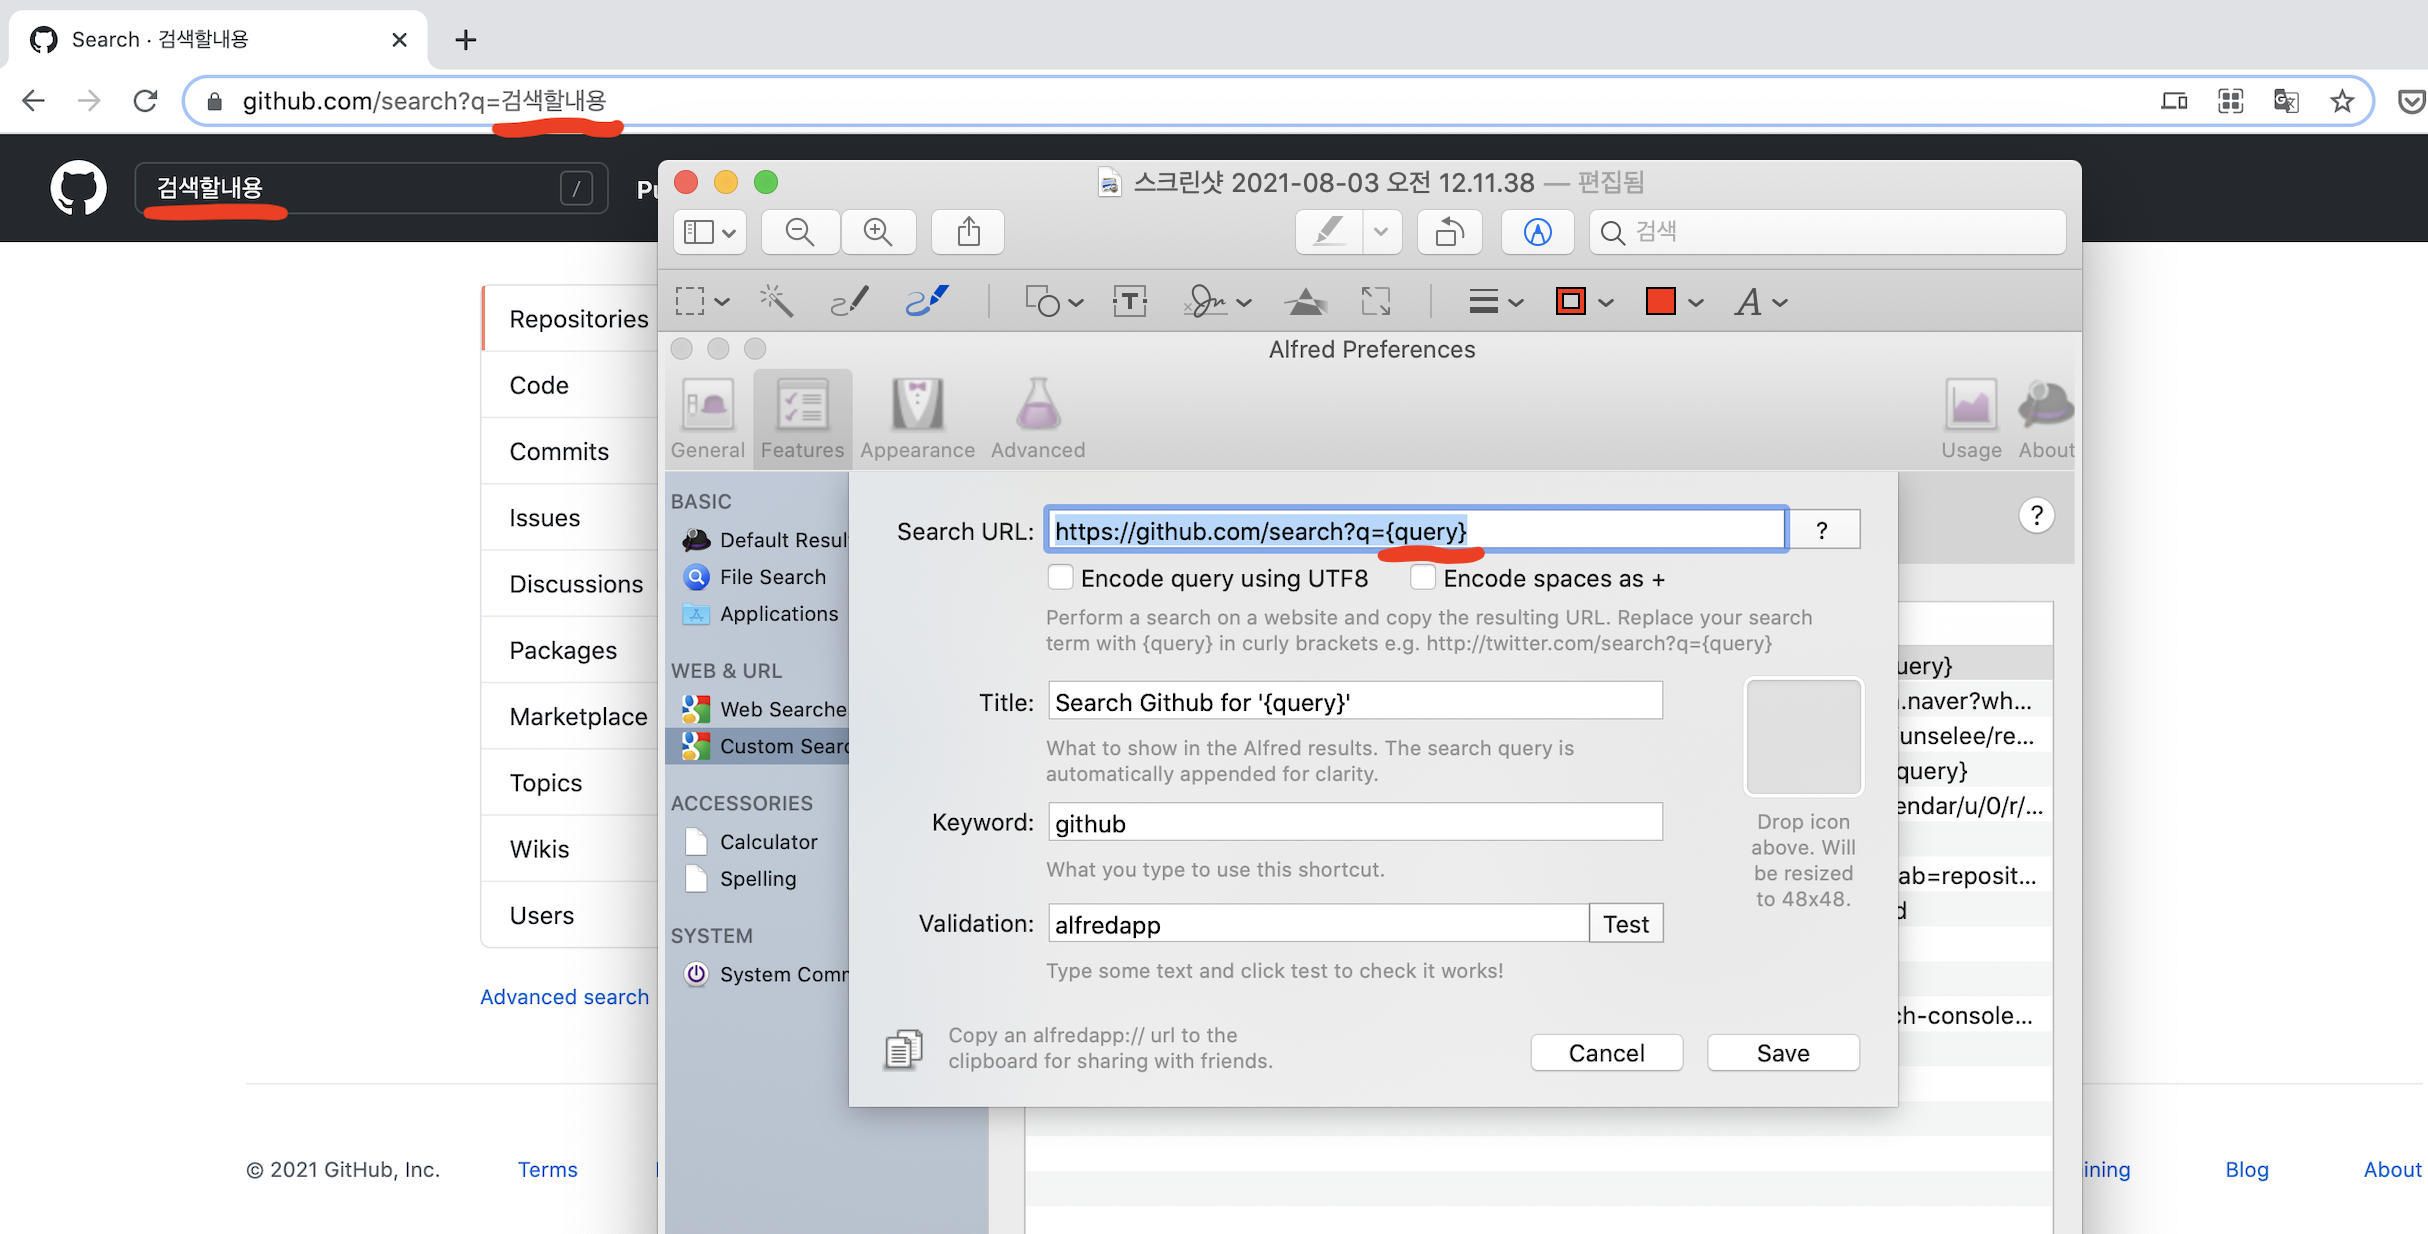The image size is (2428, 1234).
Task: Toggle the markup toolbar icon
Action: click(x=1537, y=232)
